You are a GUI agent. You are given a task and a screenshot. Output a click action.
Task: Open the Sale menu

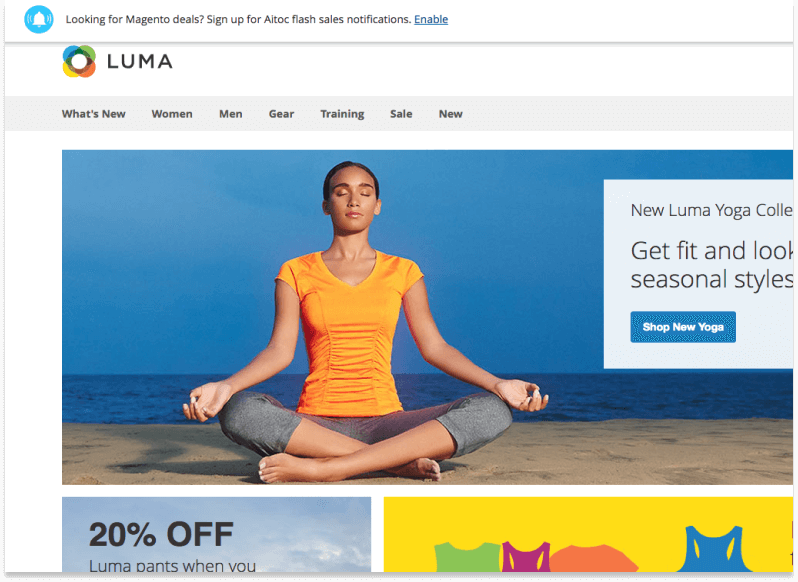click(401, 114)
